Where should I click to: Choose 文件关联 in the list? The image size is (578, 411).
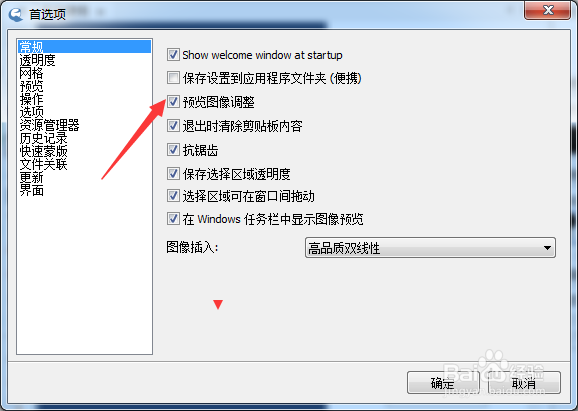point(43,164)
